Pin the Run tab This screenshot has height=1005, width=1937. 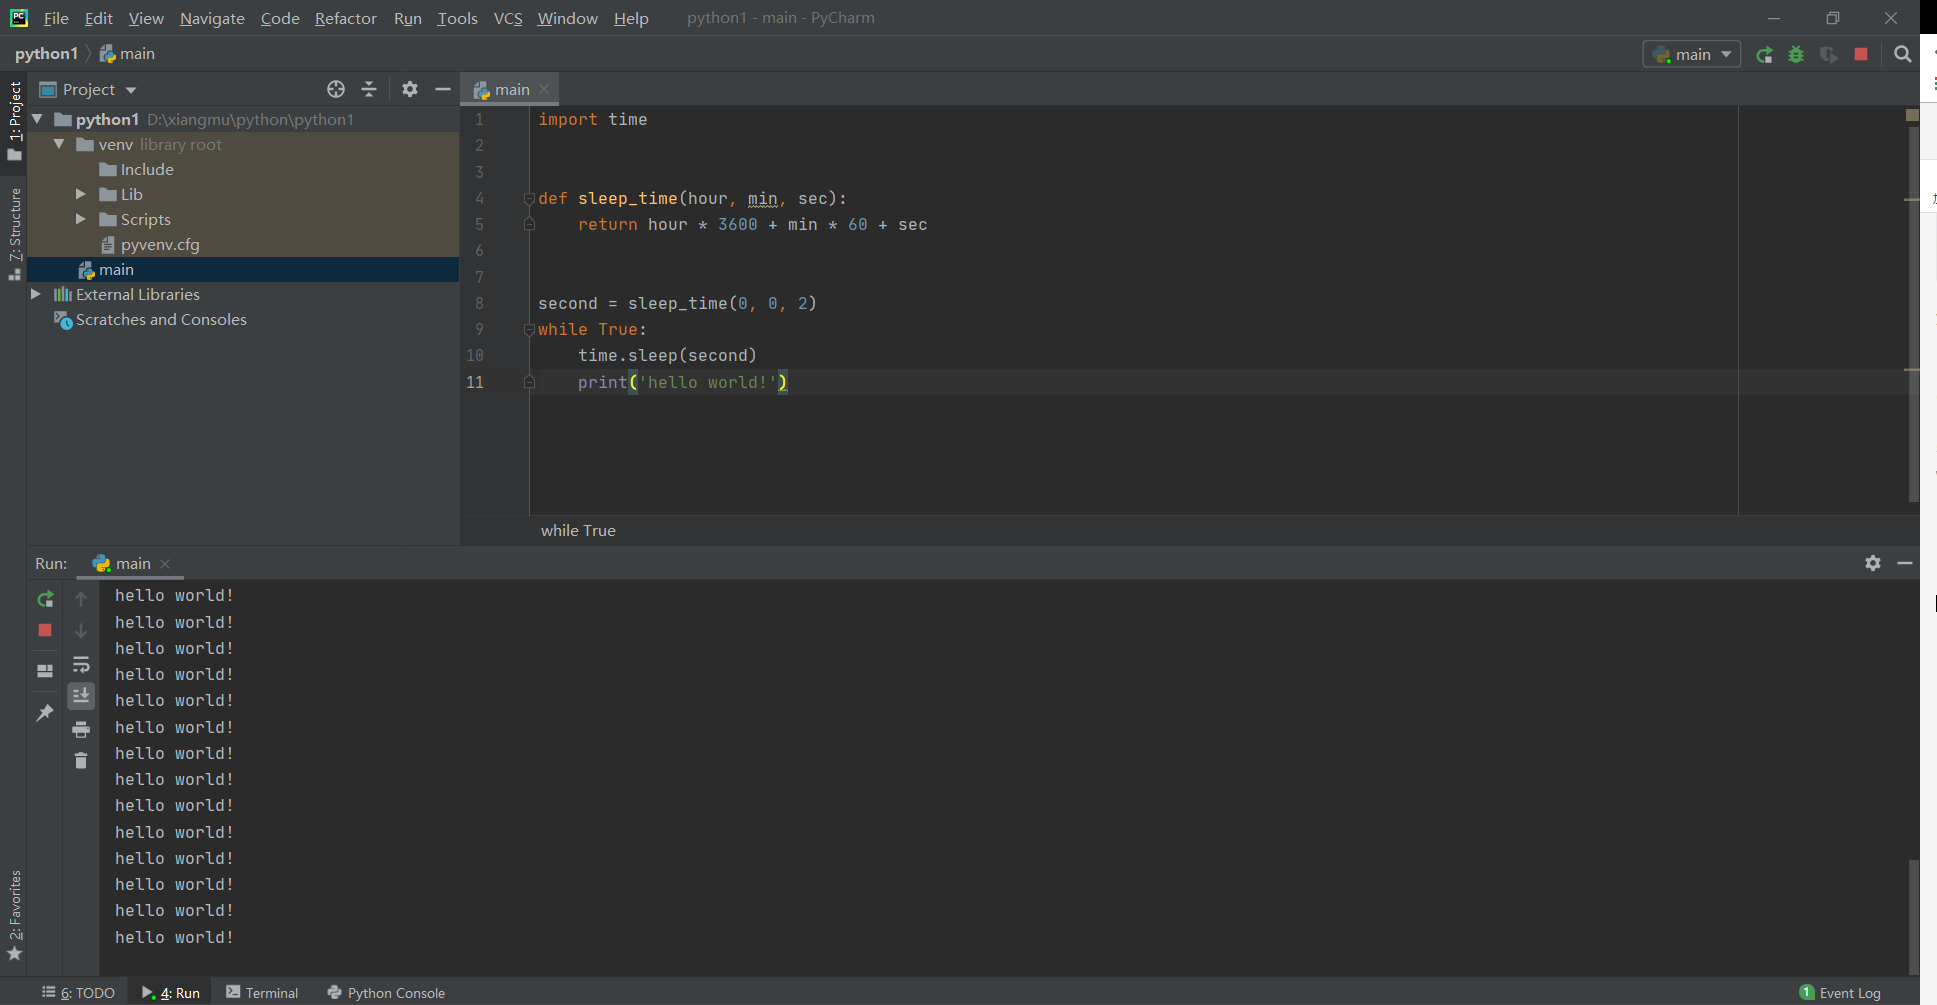(45, 712)
